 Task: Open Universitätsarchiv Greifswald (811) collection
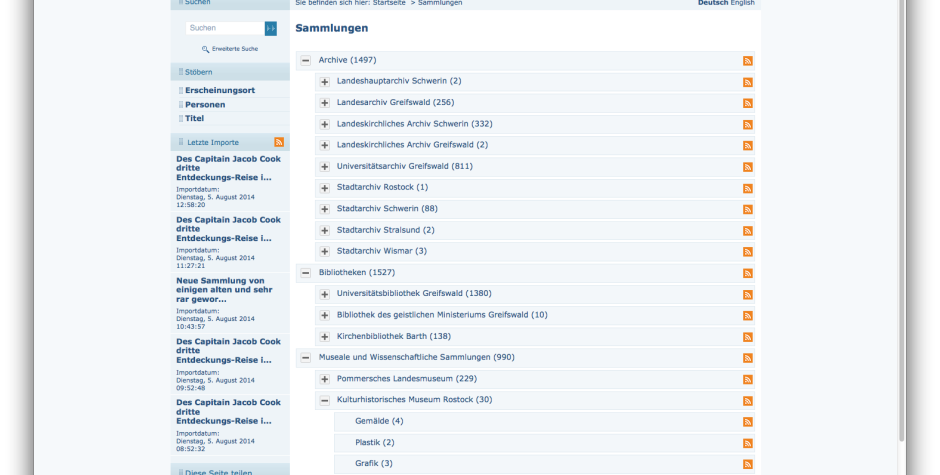[x=405, y=166]
